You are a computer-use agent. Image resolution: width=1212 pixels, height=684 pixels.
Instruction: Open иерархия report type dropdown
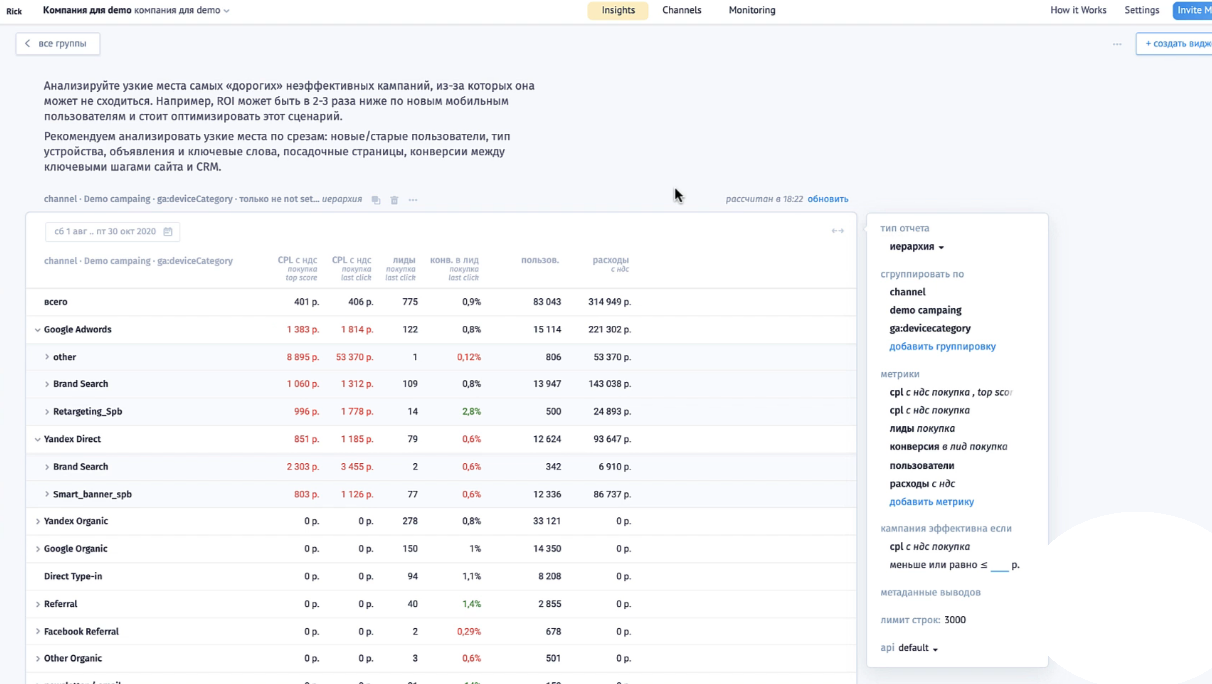point(917,247)
